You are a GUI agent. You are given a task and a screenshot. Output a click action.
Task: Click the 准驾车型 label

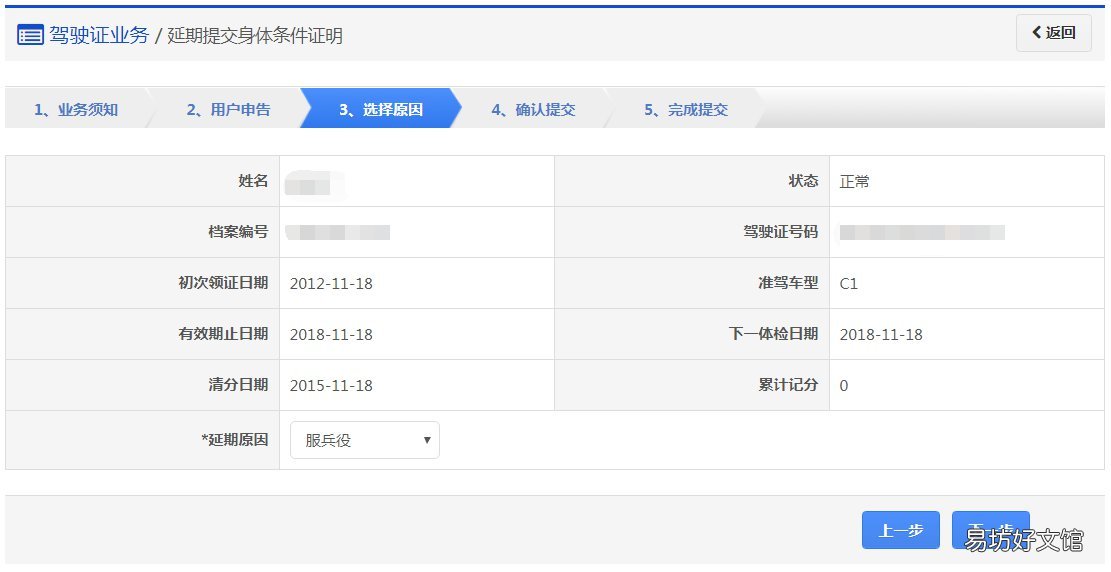click(788, 283)
